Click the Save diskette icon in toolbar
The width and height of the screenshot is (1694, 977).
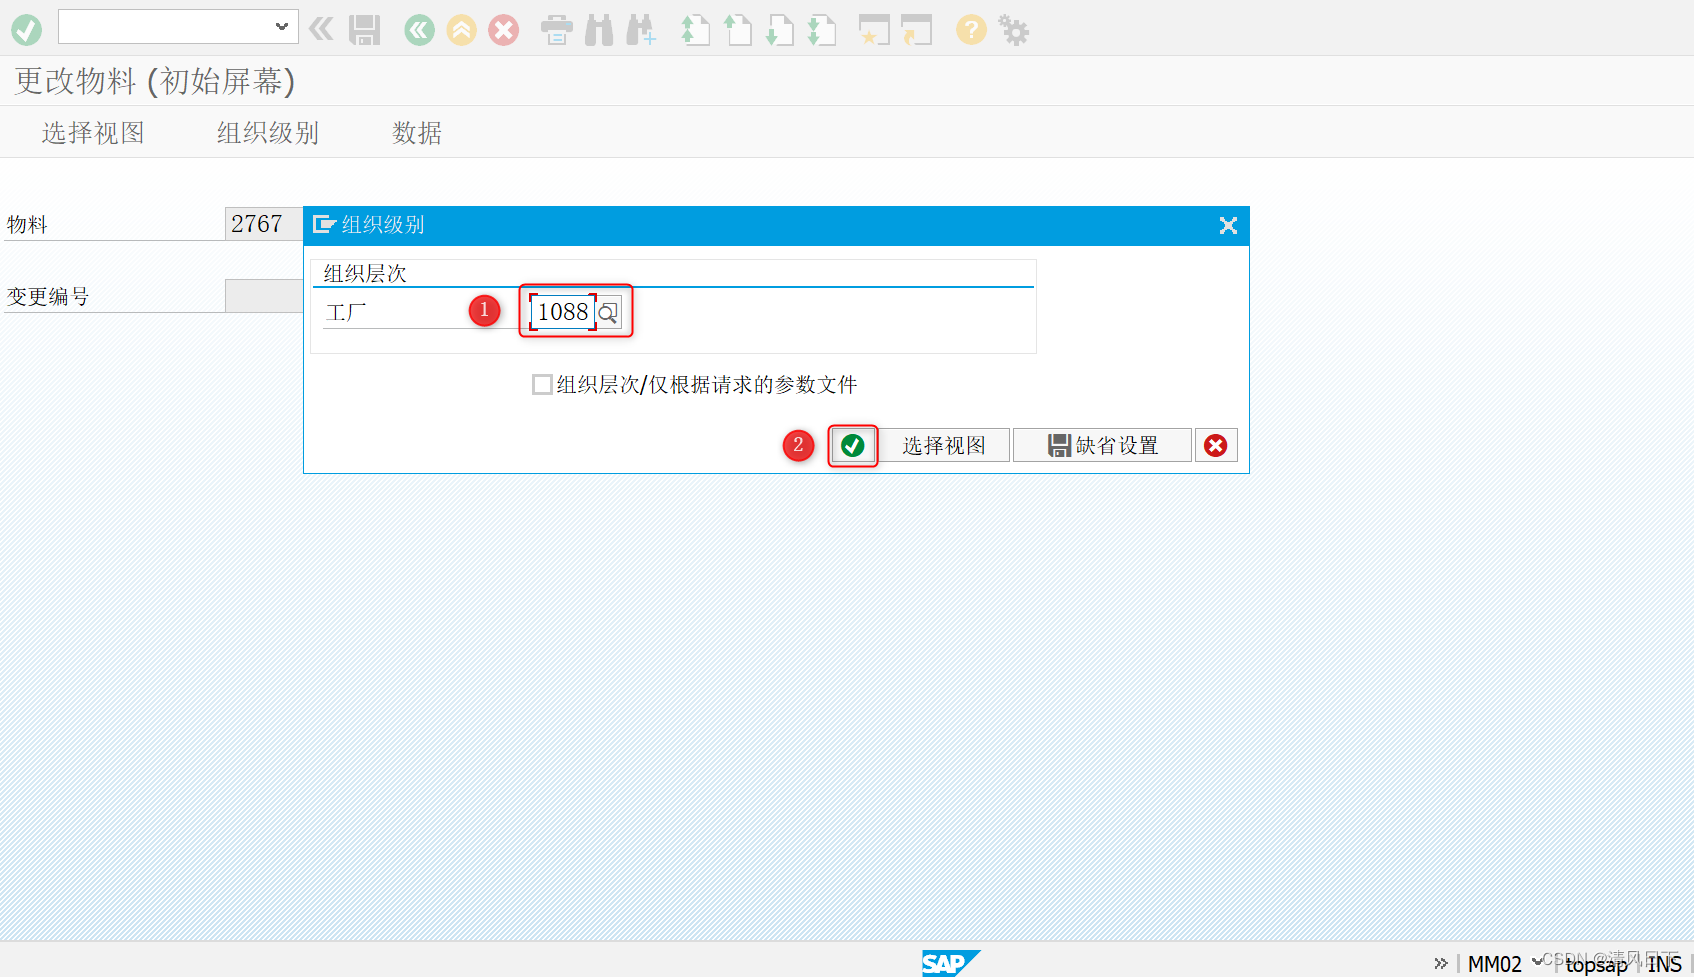pyautogui.click(x=365, y=30)
